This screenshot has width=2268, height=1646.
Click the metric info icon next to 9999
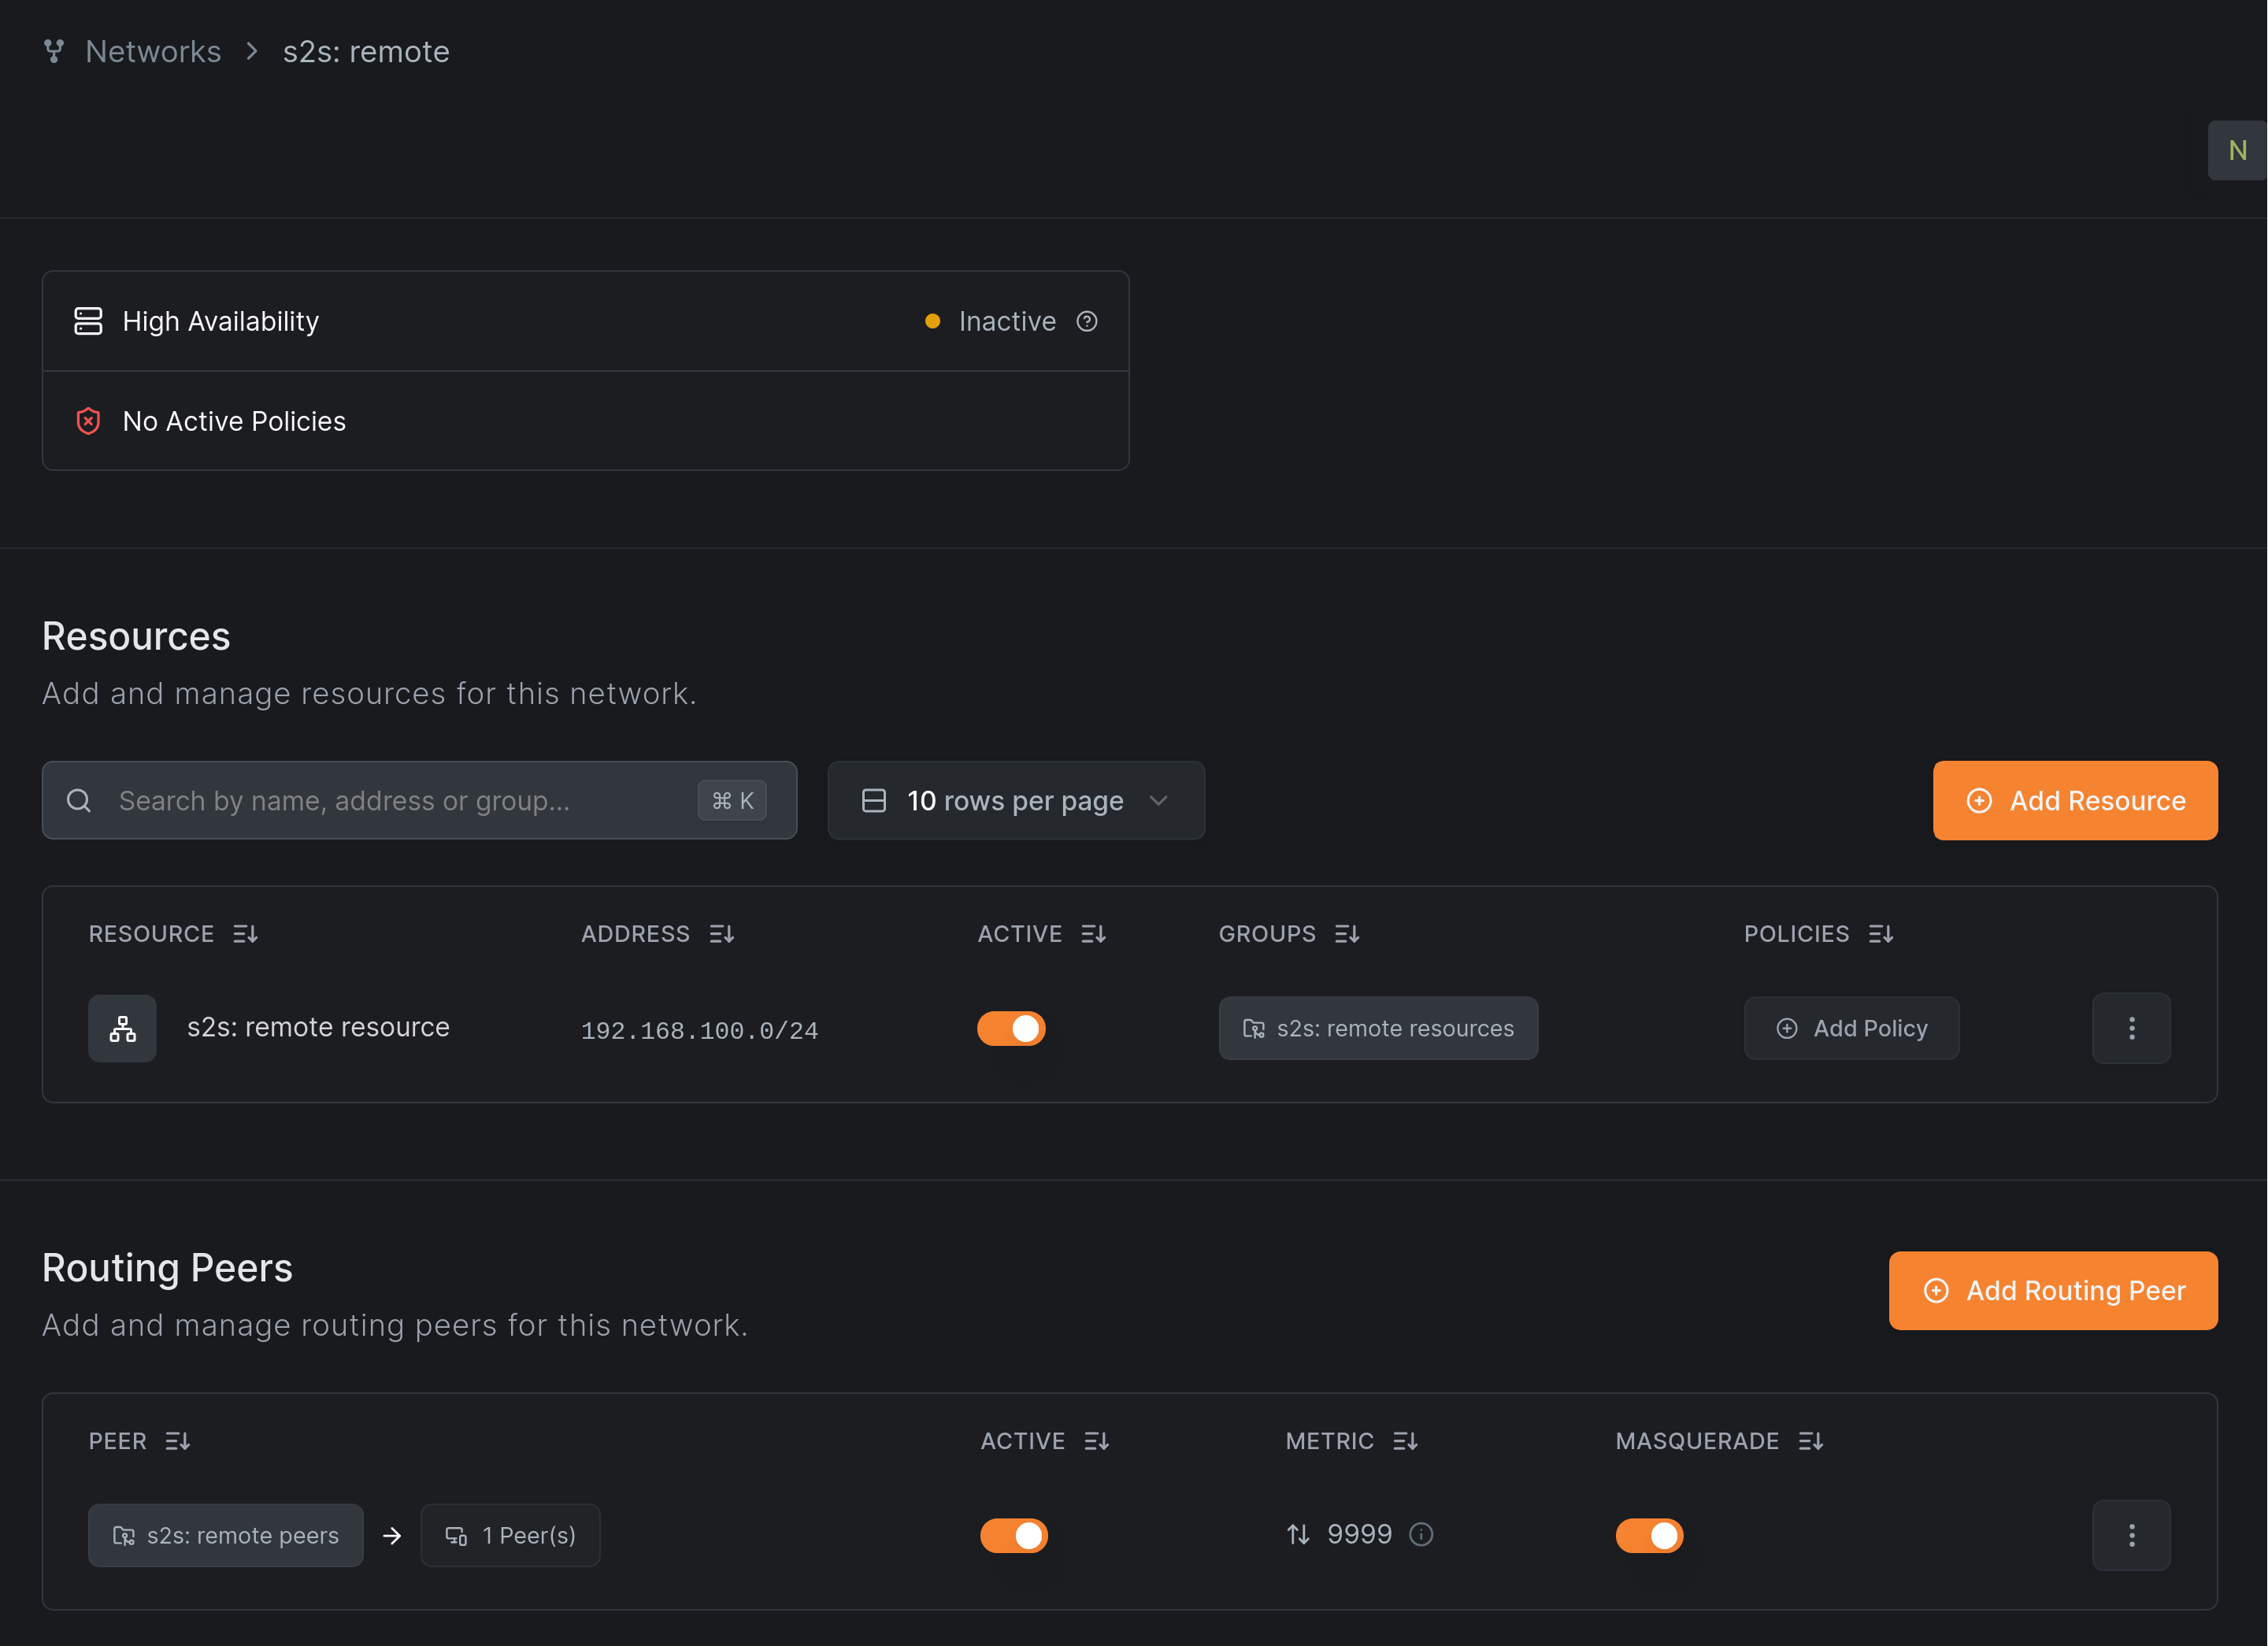click(1421, 1534)
